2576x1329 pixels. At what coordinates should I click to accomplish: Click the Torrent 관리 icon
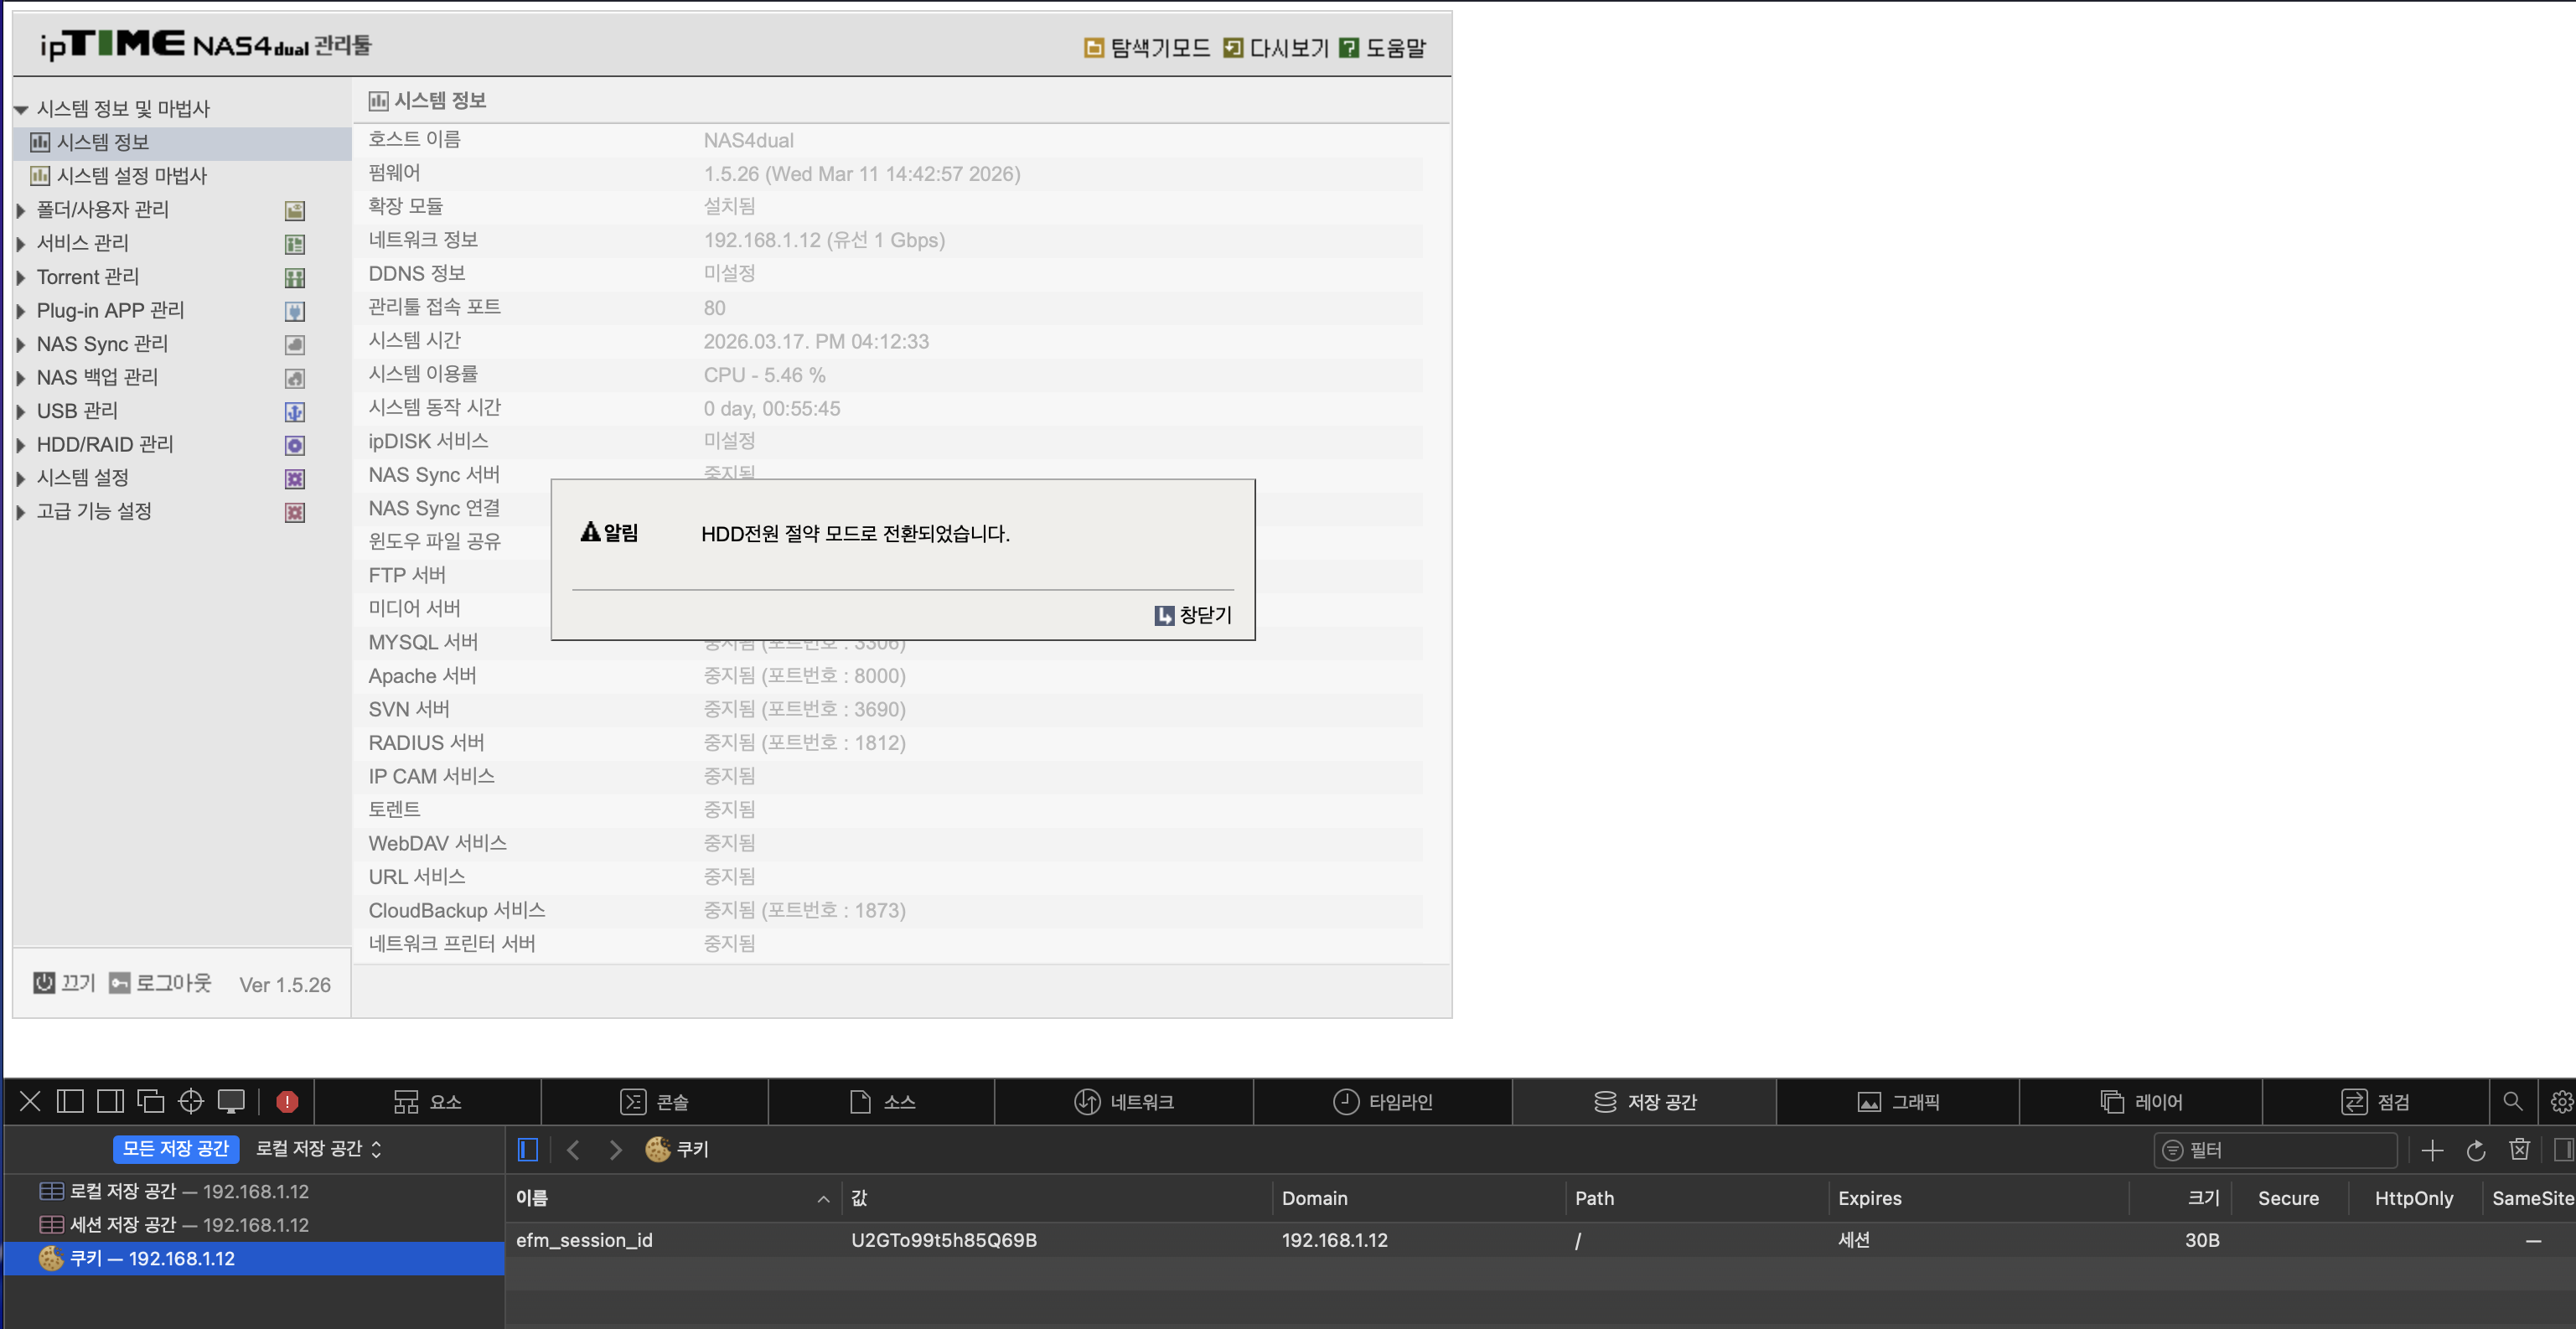(295, 277)
